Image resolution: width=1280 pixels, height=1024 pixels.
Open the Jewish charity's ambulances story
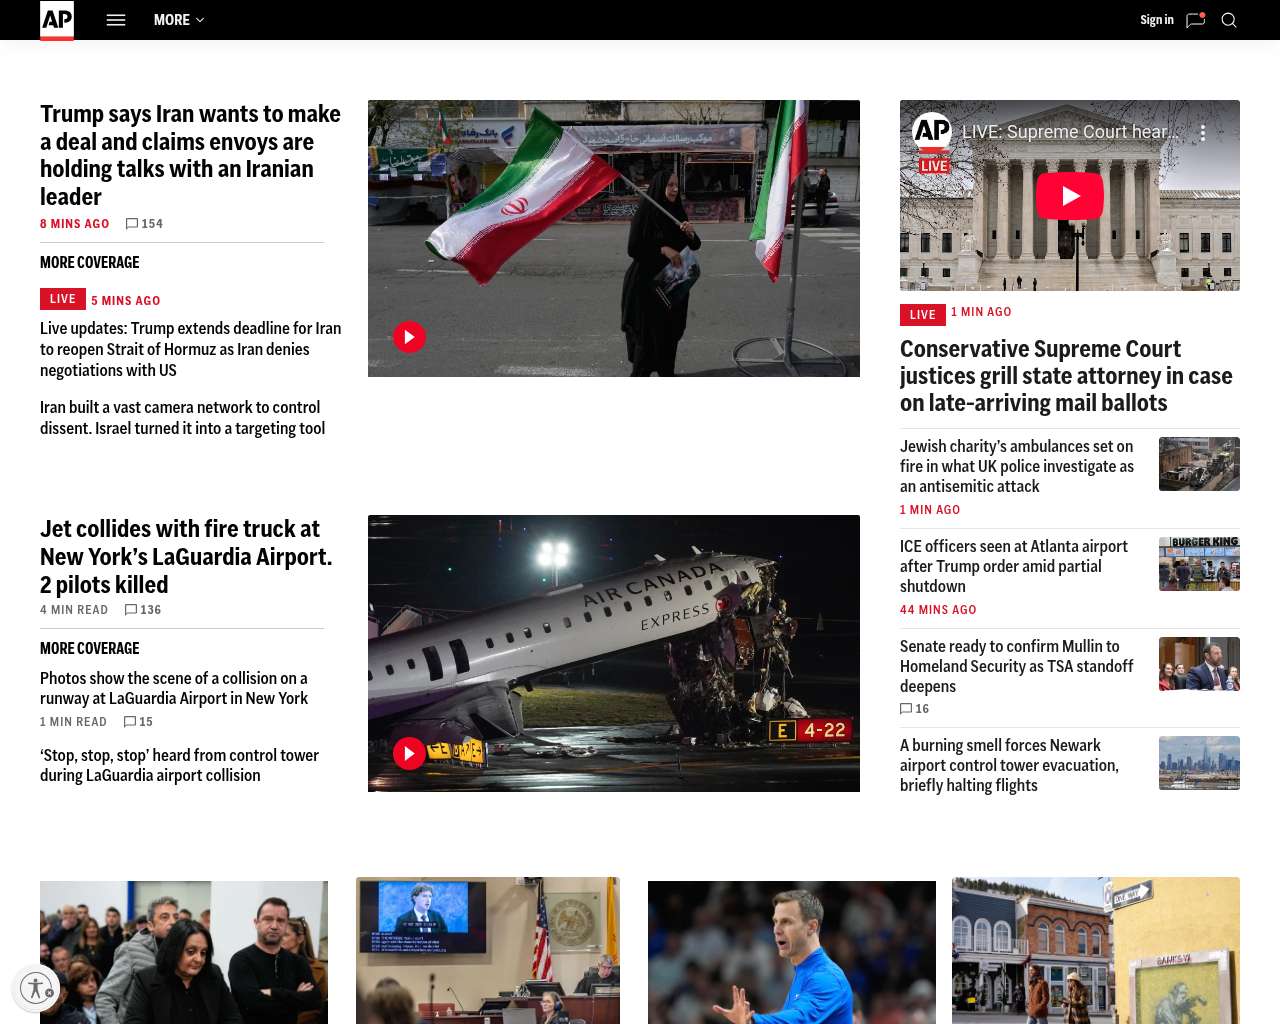pos(1017,466)
